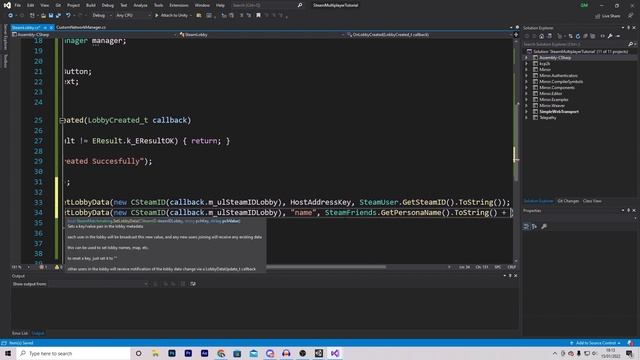The width and height of the screenshot is (640, 360).
Task: Open the Git menu
Action: [x=58, y=5]
